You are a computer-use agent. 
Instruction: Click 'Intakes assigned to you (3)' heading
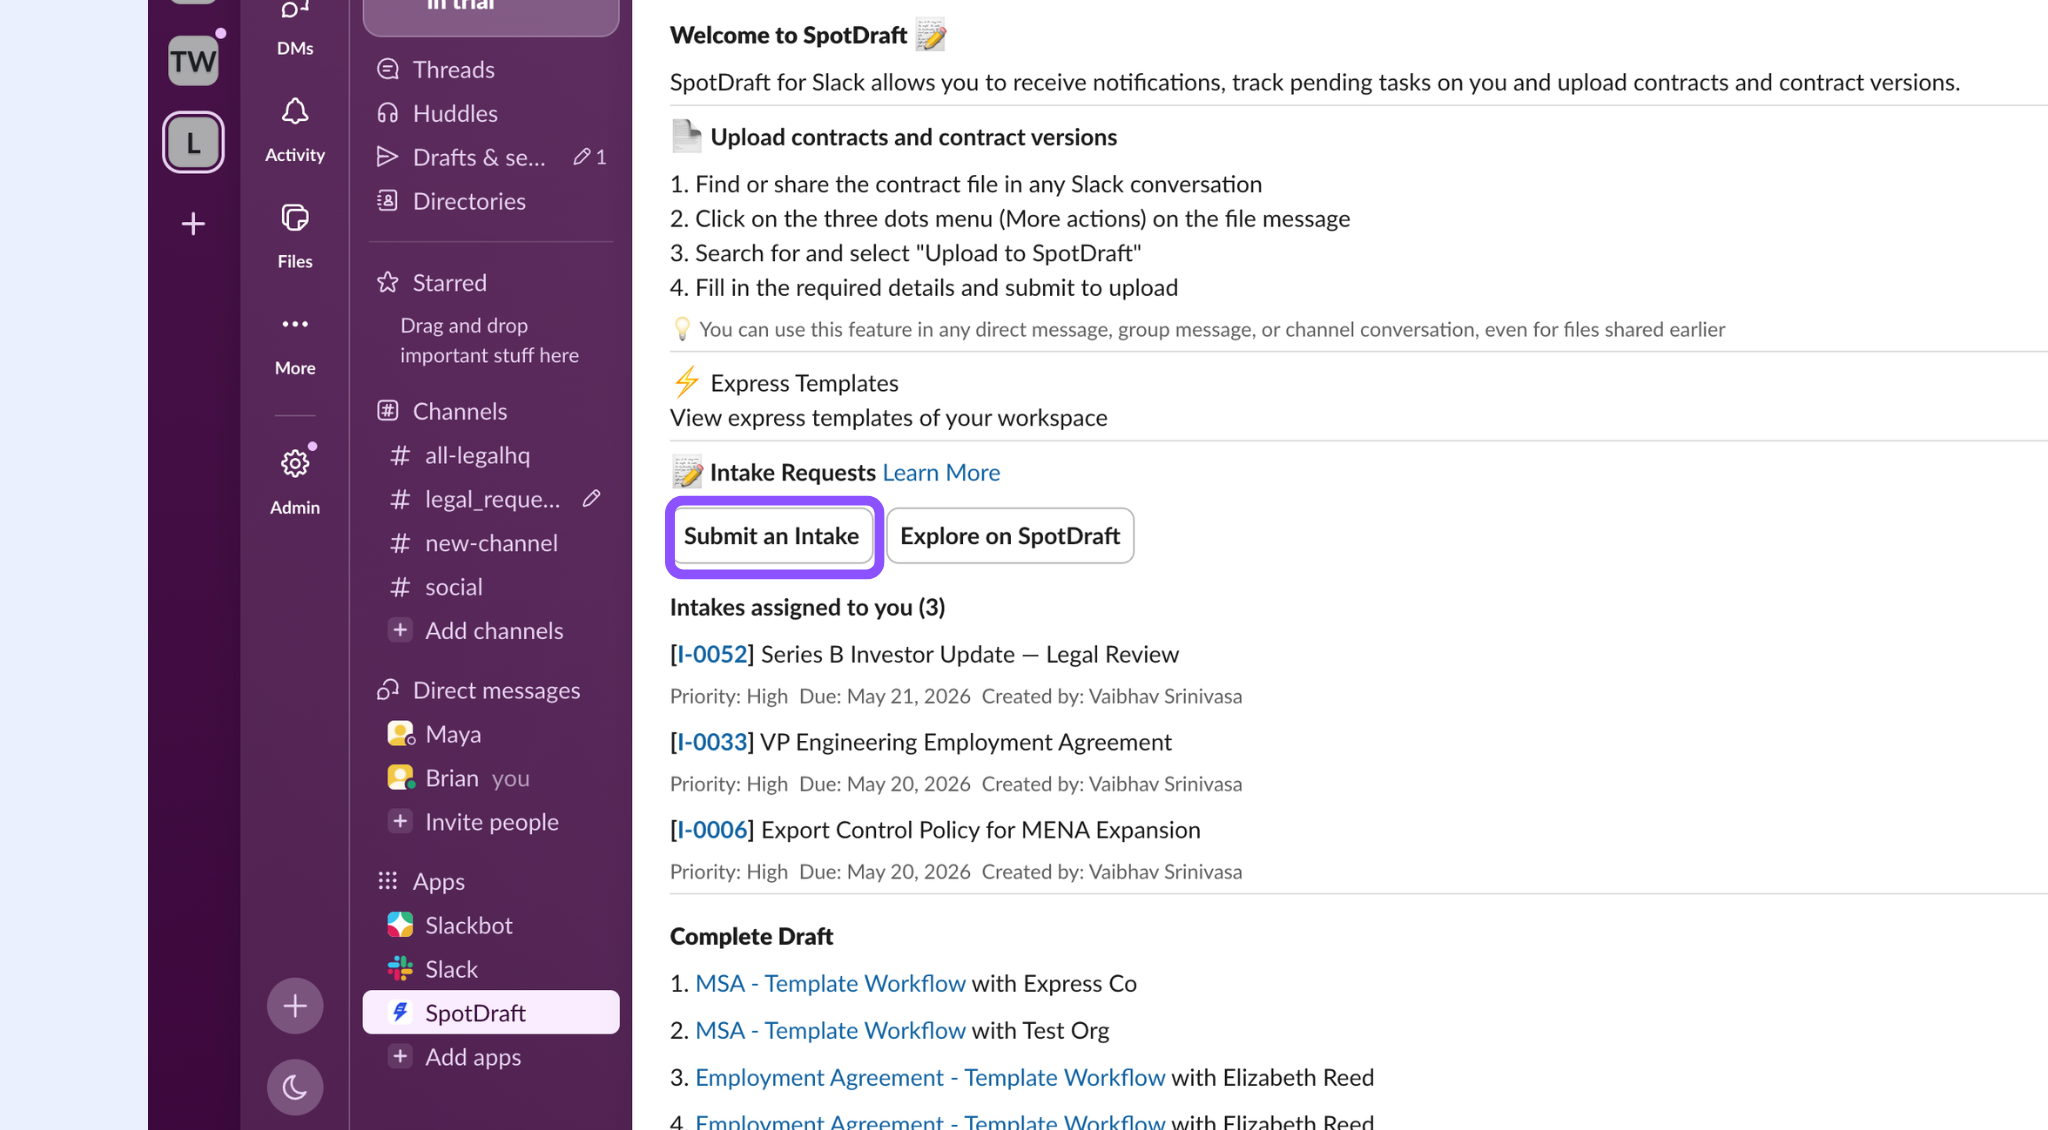coord(808,607)
